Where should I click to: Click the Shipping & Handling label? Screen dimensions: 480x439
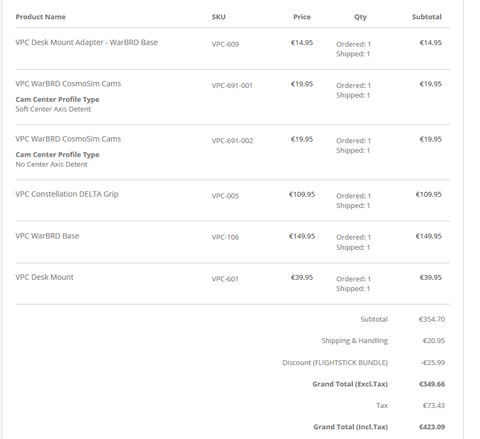click(355, 341)
